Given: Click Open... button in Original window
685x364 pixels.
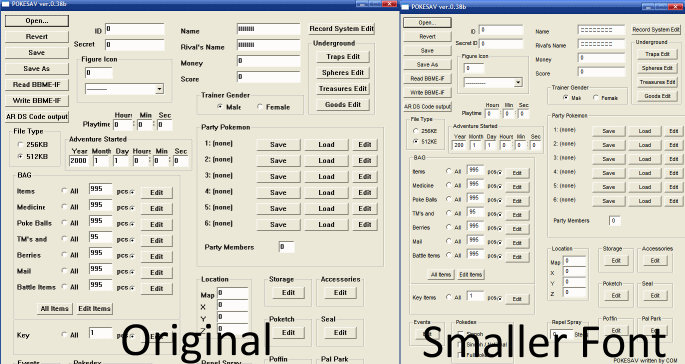Looking at the screenshot, I should tap(37, 21).
